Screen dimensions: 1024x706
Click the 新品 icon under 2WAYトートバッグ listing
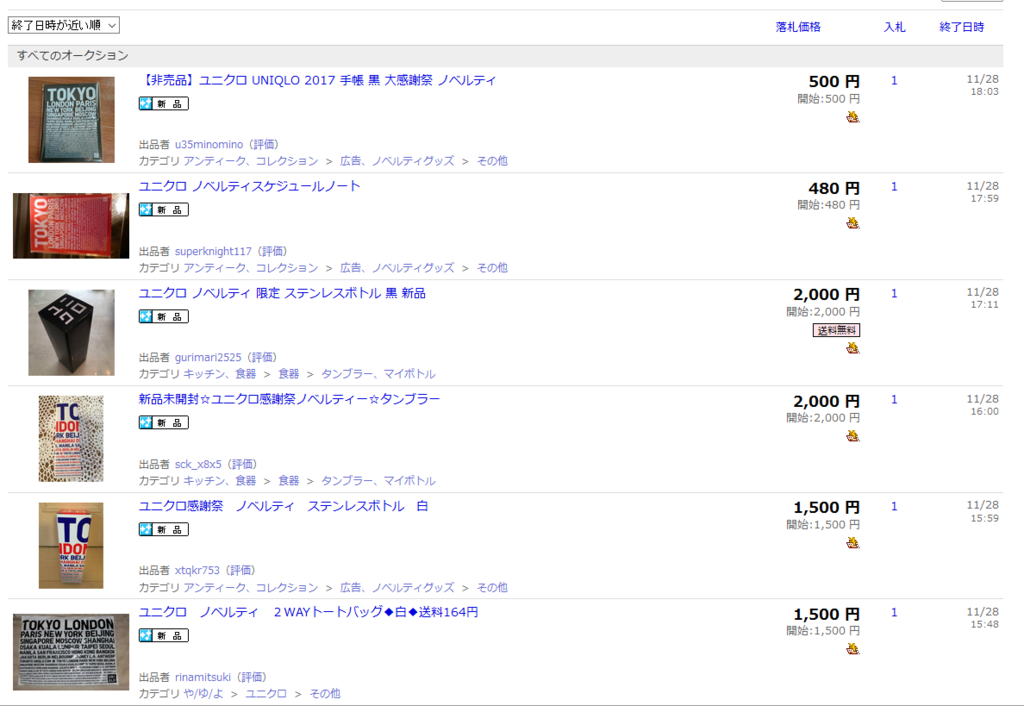[163, 635]
